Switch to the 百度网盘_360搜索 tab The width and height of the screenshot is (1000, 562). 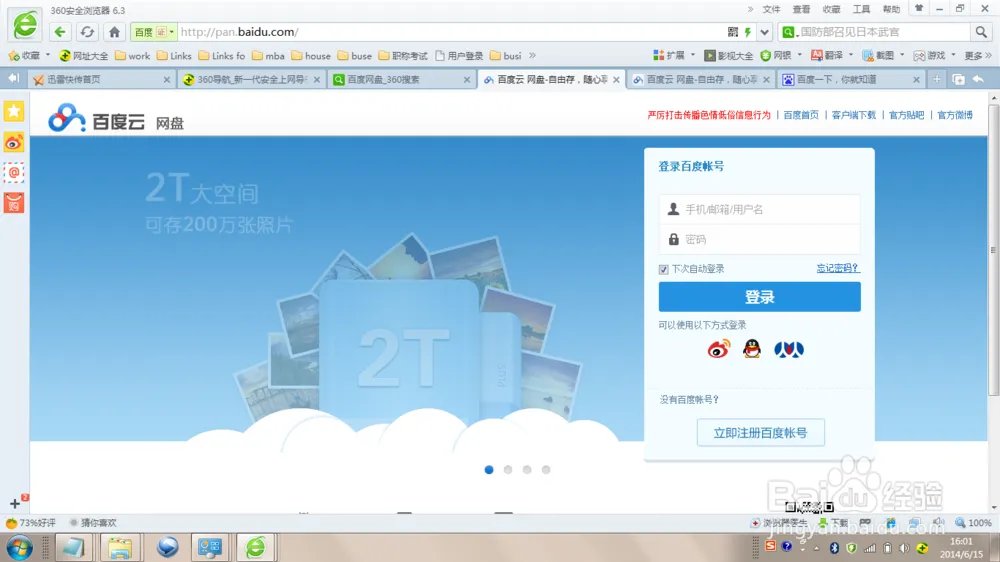(402, 79)
